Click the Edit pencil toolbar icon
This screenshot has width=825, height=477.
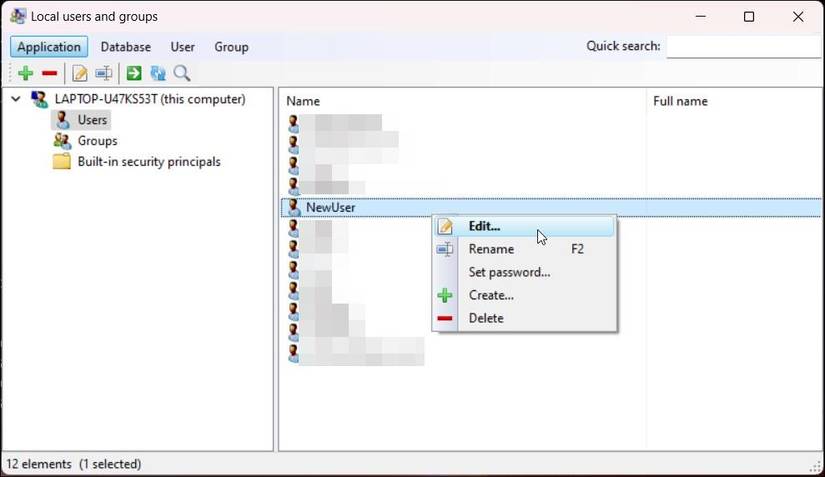click(79, 73)
